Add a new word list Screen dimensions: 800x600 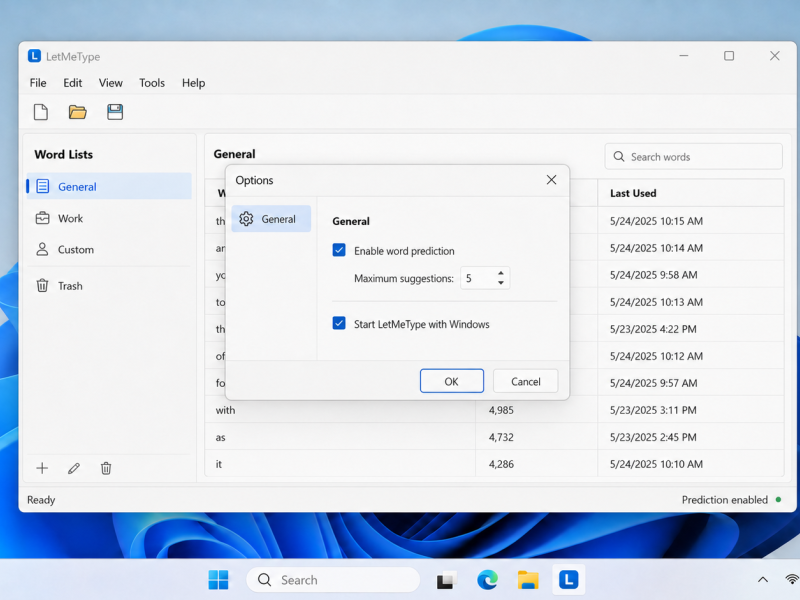pos(42,468)
